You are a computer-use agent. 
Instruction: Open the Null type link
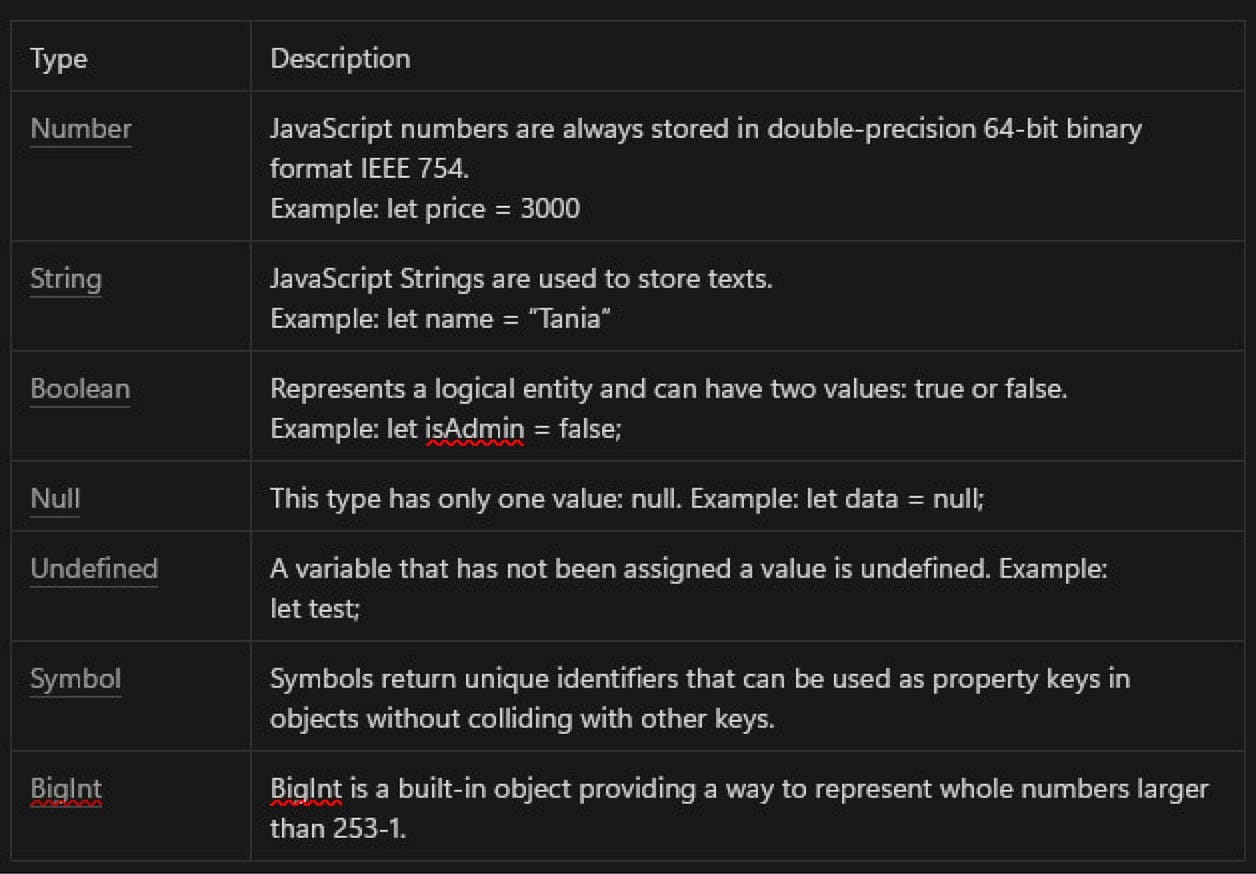pos(55,499)
